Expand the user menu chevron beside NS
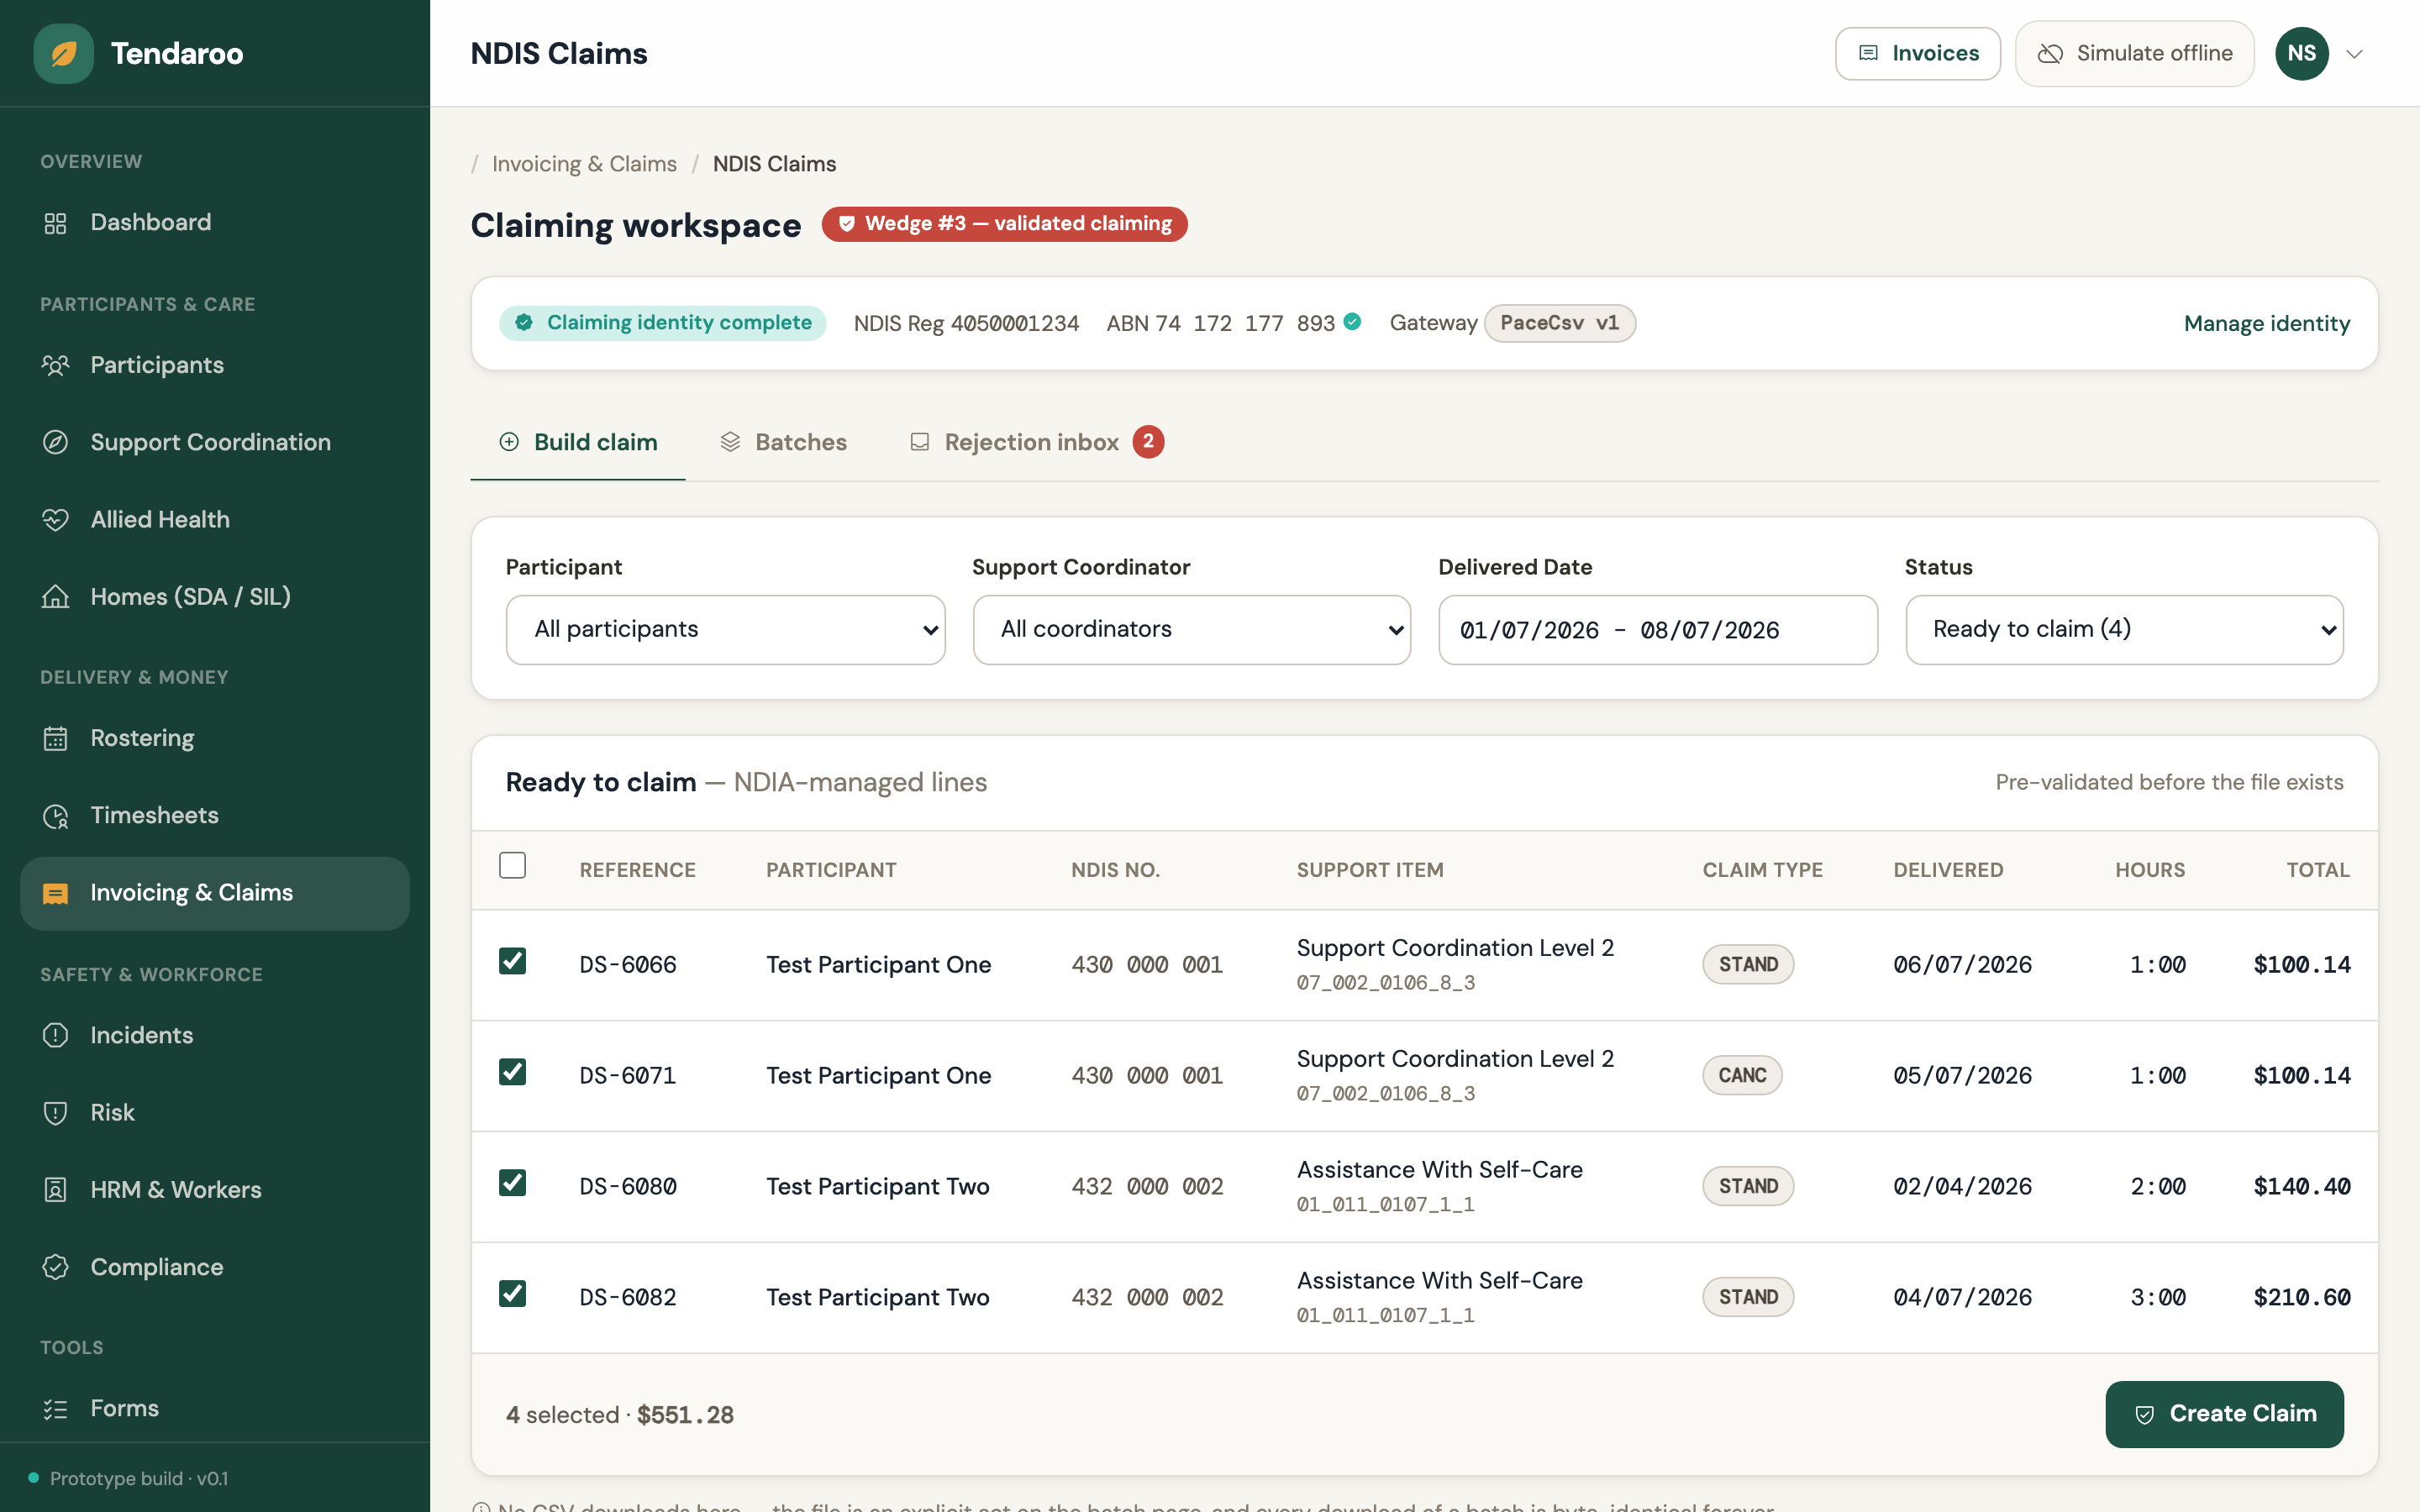 2354,54
